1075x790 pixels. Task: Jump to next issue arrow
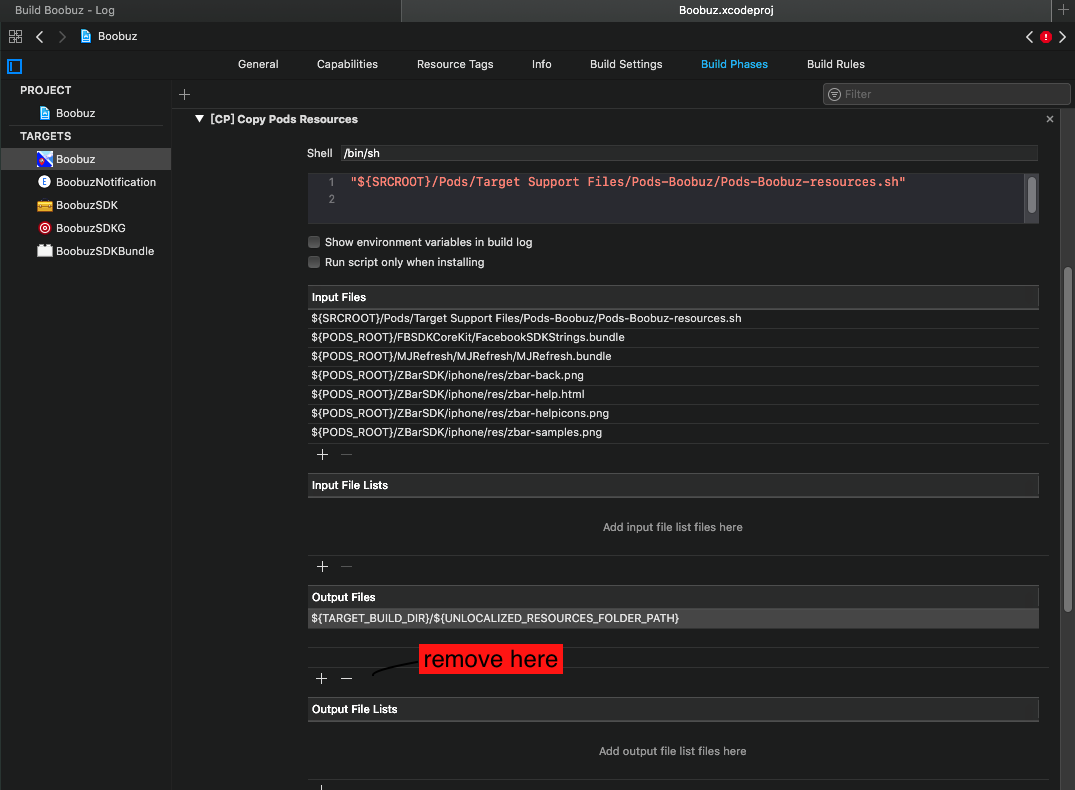pyautogui.click(x=1063, y=37)
